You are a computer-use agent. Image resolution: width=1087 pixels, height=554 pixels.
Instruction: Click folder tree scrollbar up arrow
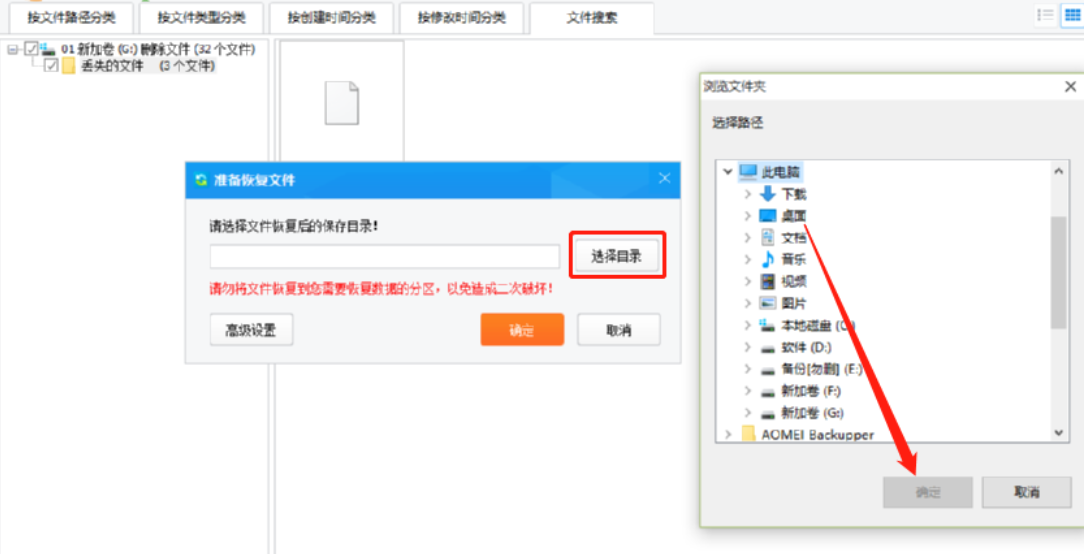click(x=1059, y=171)
